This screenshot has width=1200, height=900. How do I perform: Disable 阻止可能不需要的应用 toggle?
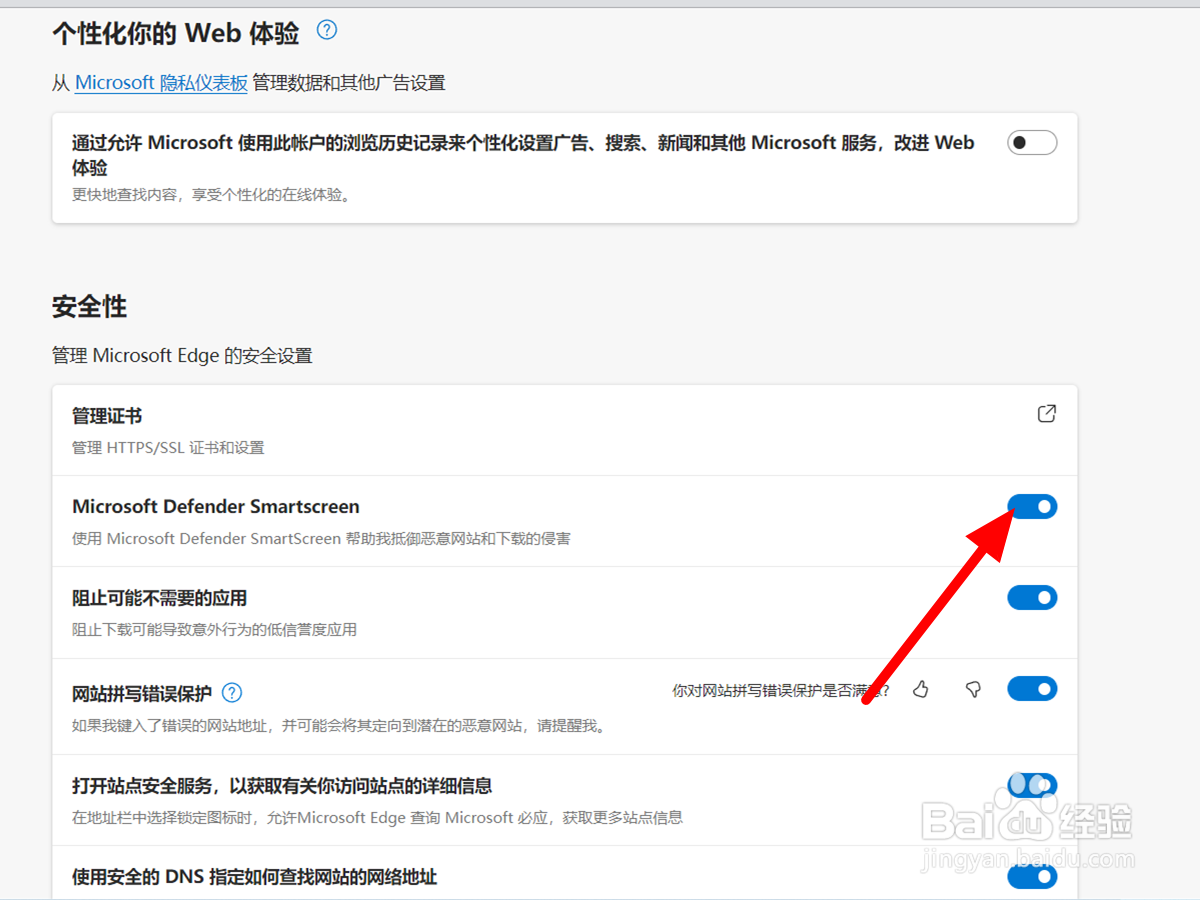pos(1032,598)
